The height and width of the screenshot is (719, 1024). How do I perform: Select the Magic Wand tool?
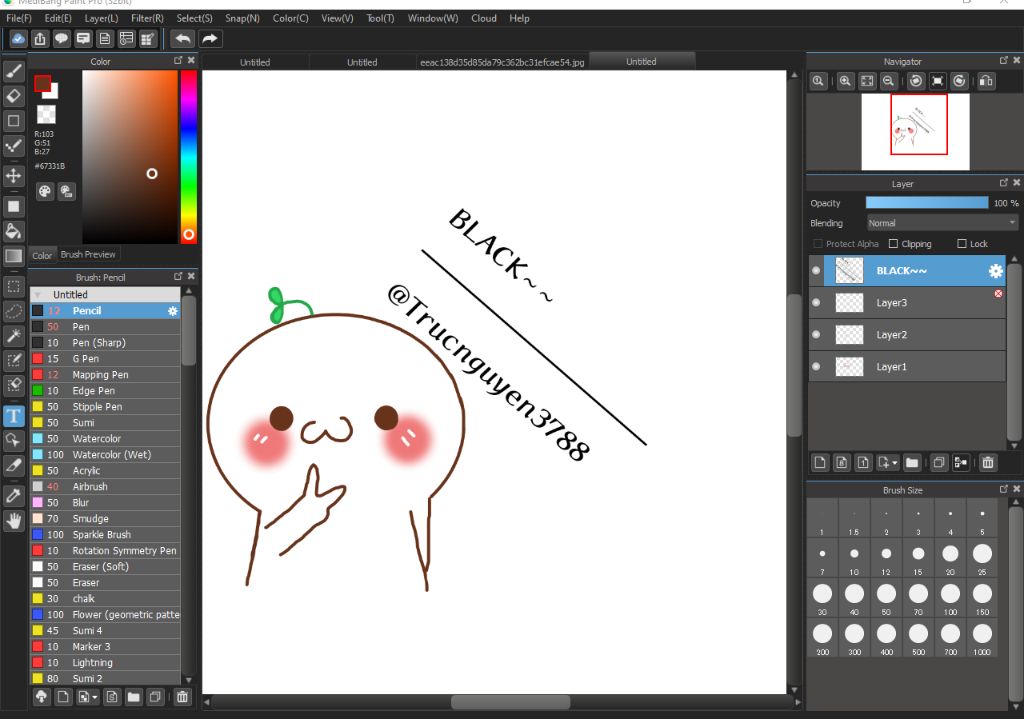pos(14,336)
